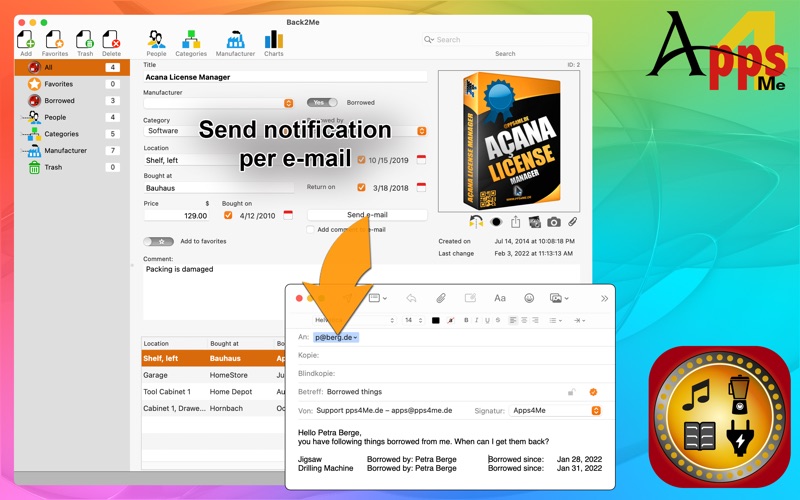Click the Trash icon in the top toolbar
This screenshot has height=500, width=800.
[85, 40]
